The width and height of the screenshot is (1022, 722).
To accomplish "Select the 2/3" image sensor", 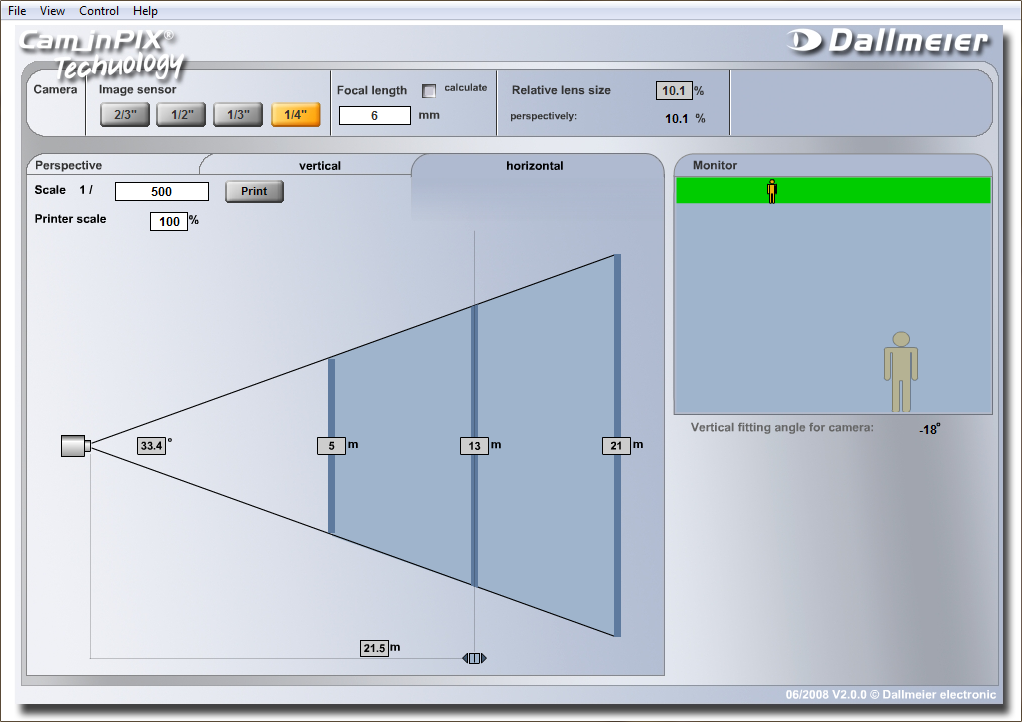I will [125, 115].
